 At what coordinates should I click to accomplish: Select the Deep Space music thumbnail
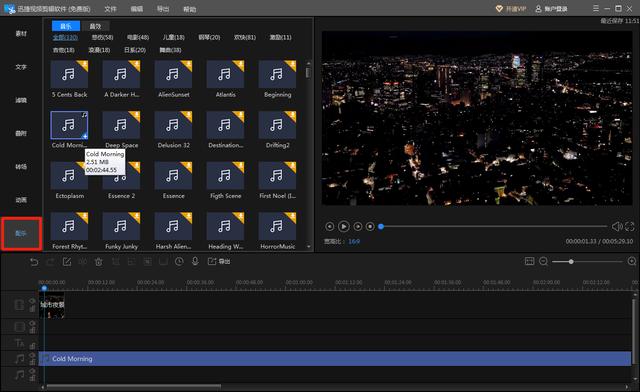tap(121, 125)
